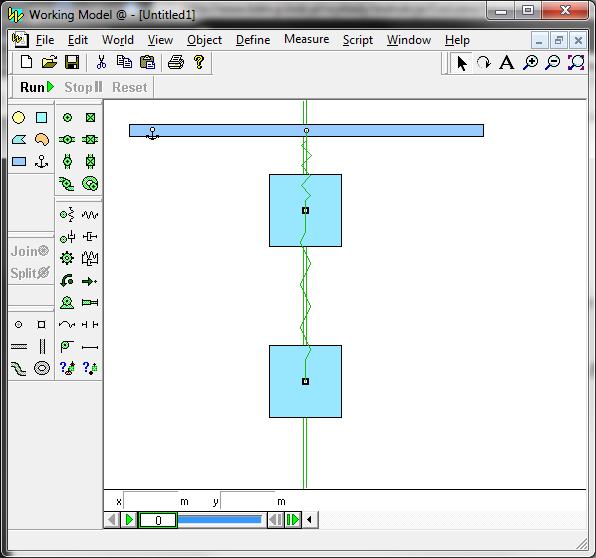Click the Save diskette icon
This screenshot has height=558, width=596.
coord(72,62)
